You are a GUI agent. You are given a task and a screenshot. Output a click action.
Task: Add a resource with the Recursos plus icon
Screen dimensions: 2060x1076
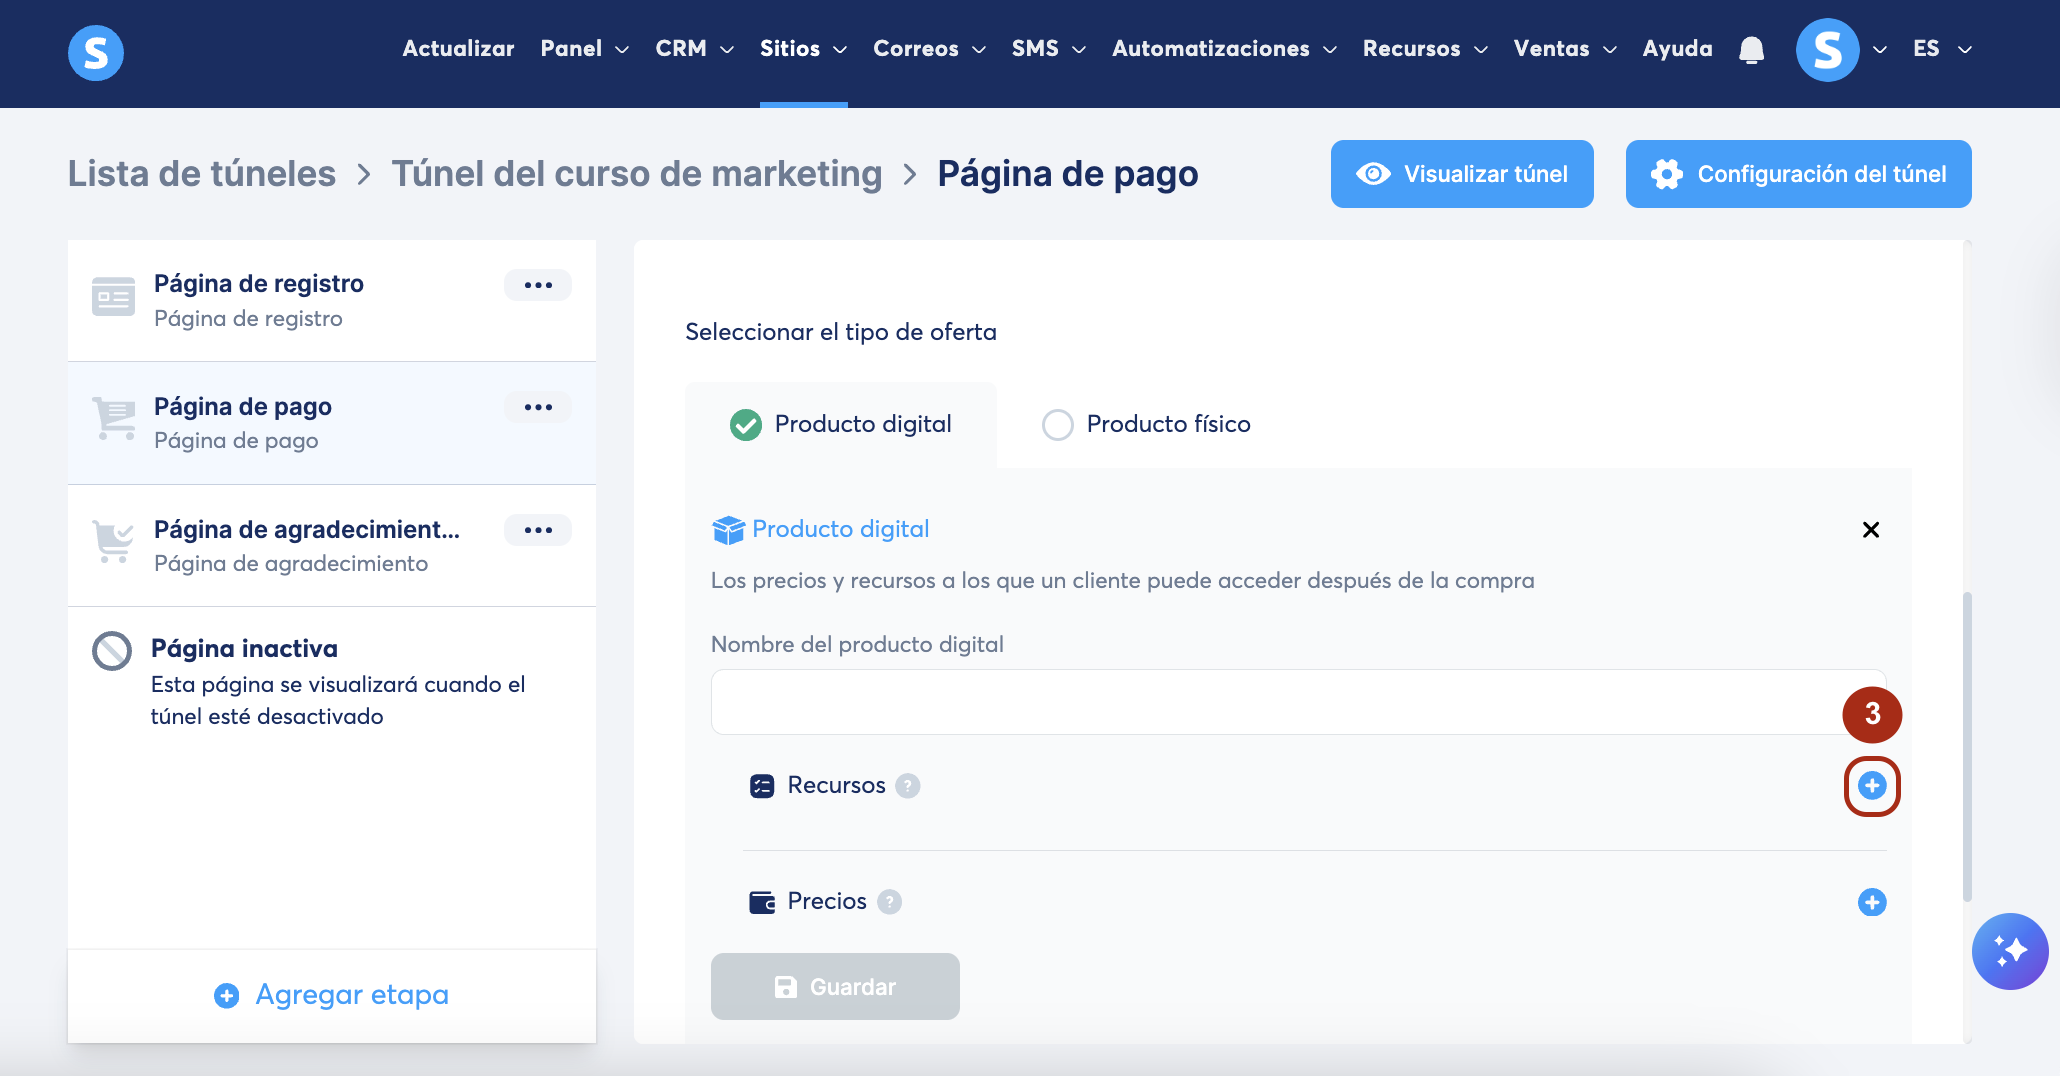pyautogui.click(x=1872, y=786)
